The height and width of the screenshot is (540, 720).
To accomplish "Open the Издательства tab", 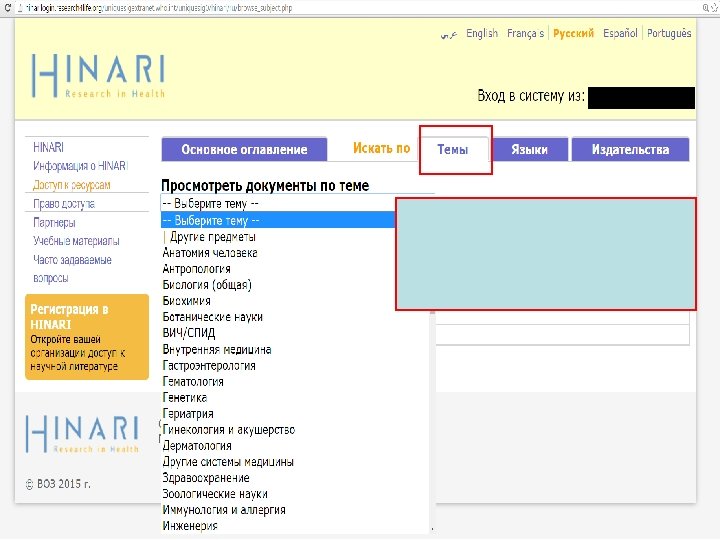I will point(630,149).
